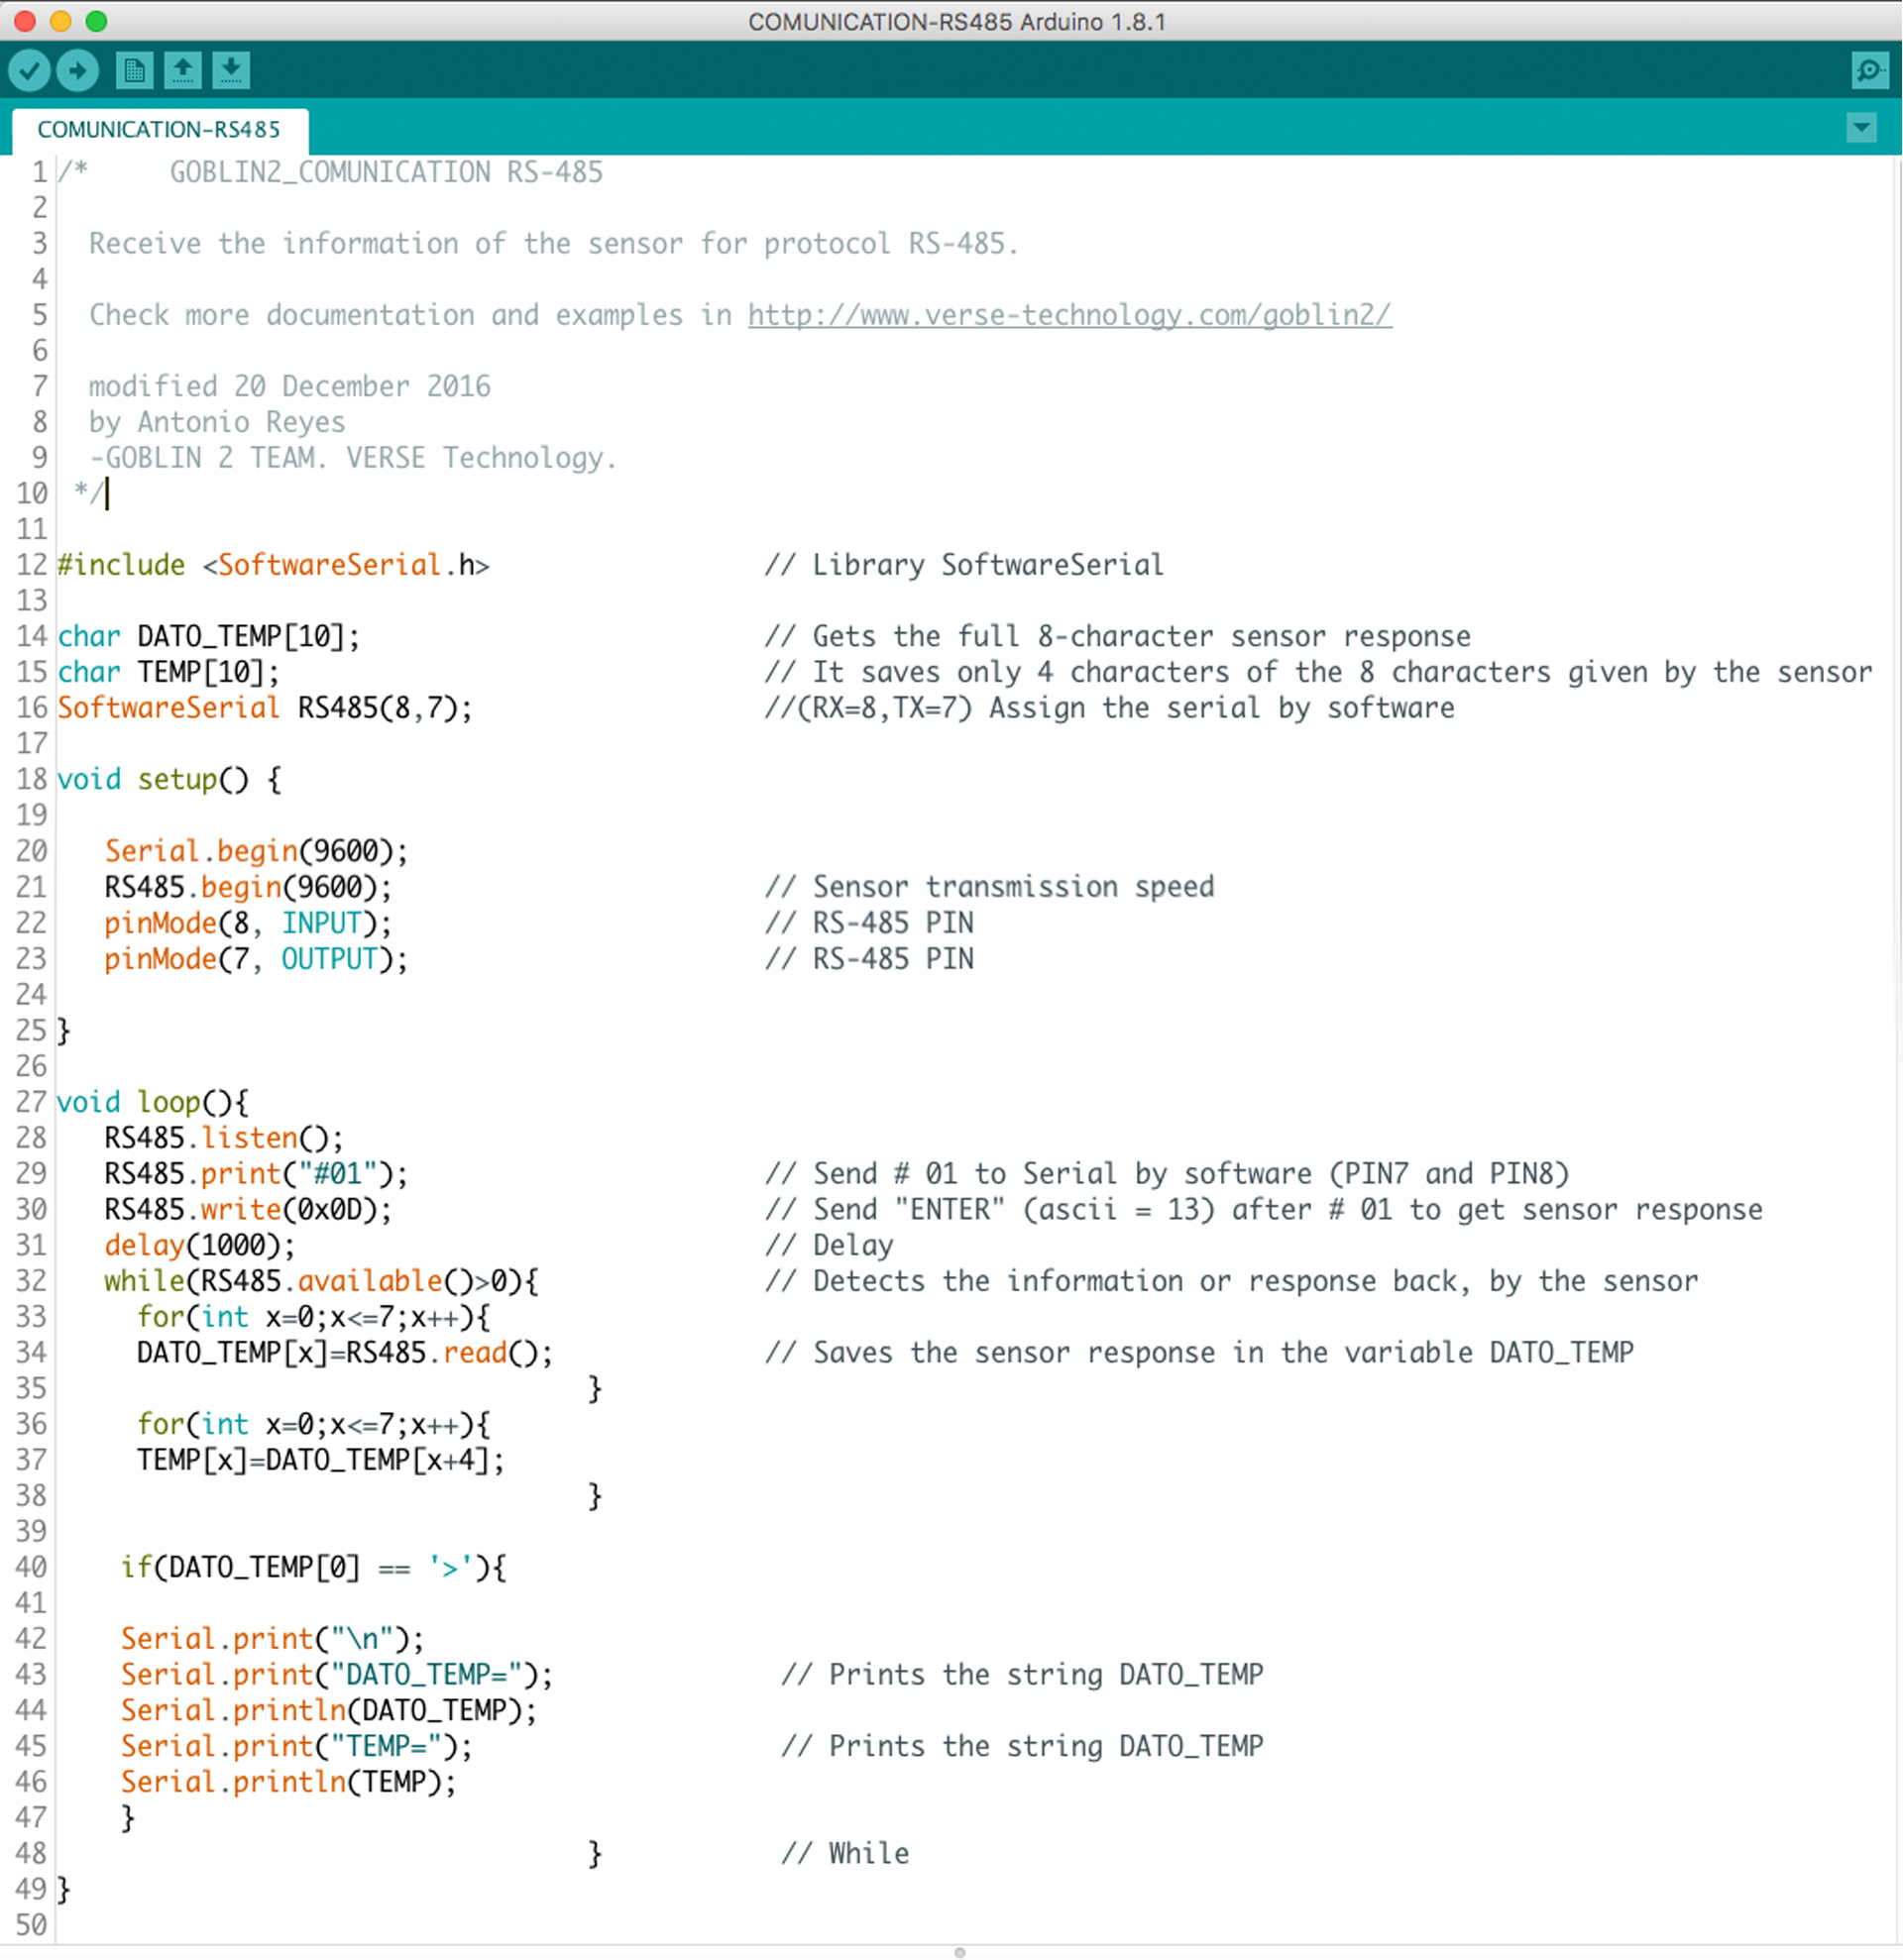Click 'by Antonio Reyes' comment line
Image resolution: width=1903 pixels, height=1960 pixels.
[x=217, y=422]
